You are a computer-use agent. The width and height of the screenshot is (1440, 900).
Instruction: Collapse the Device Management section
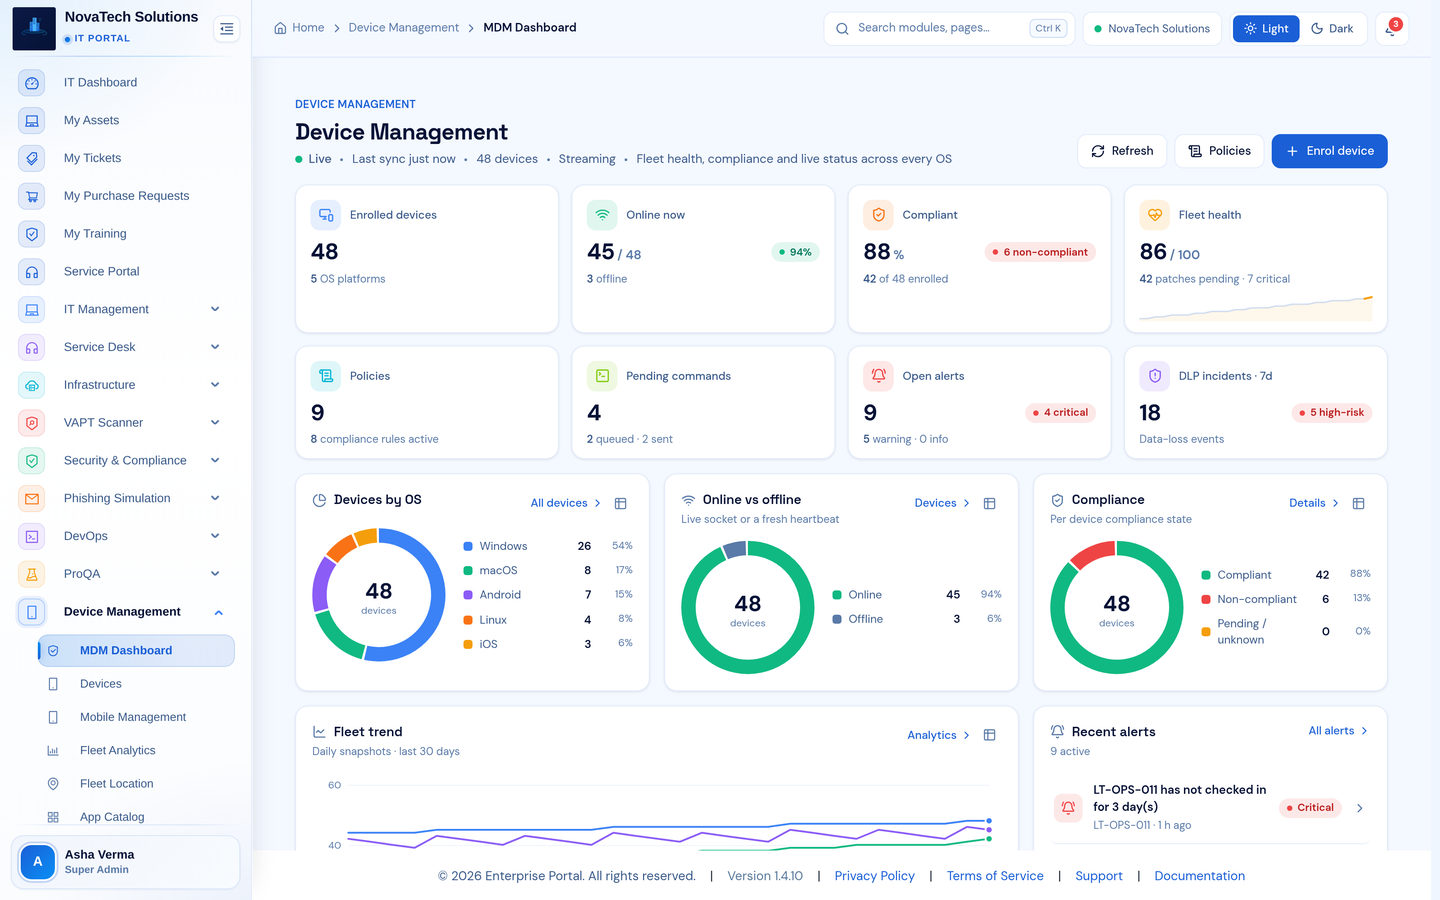(218, 612)
